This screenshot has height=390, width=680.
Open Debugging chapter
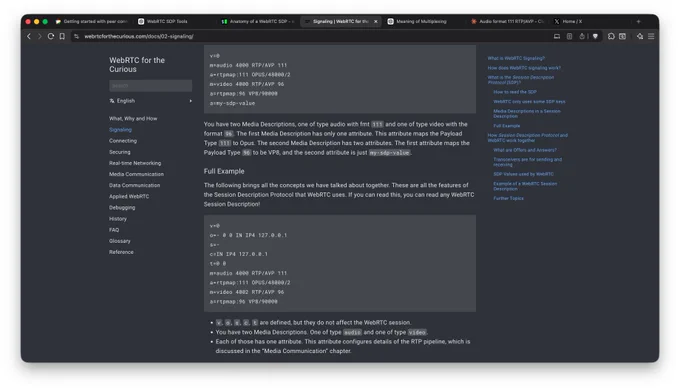coord(122,208)
